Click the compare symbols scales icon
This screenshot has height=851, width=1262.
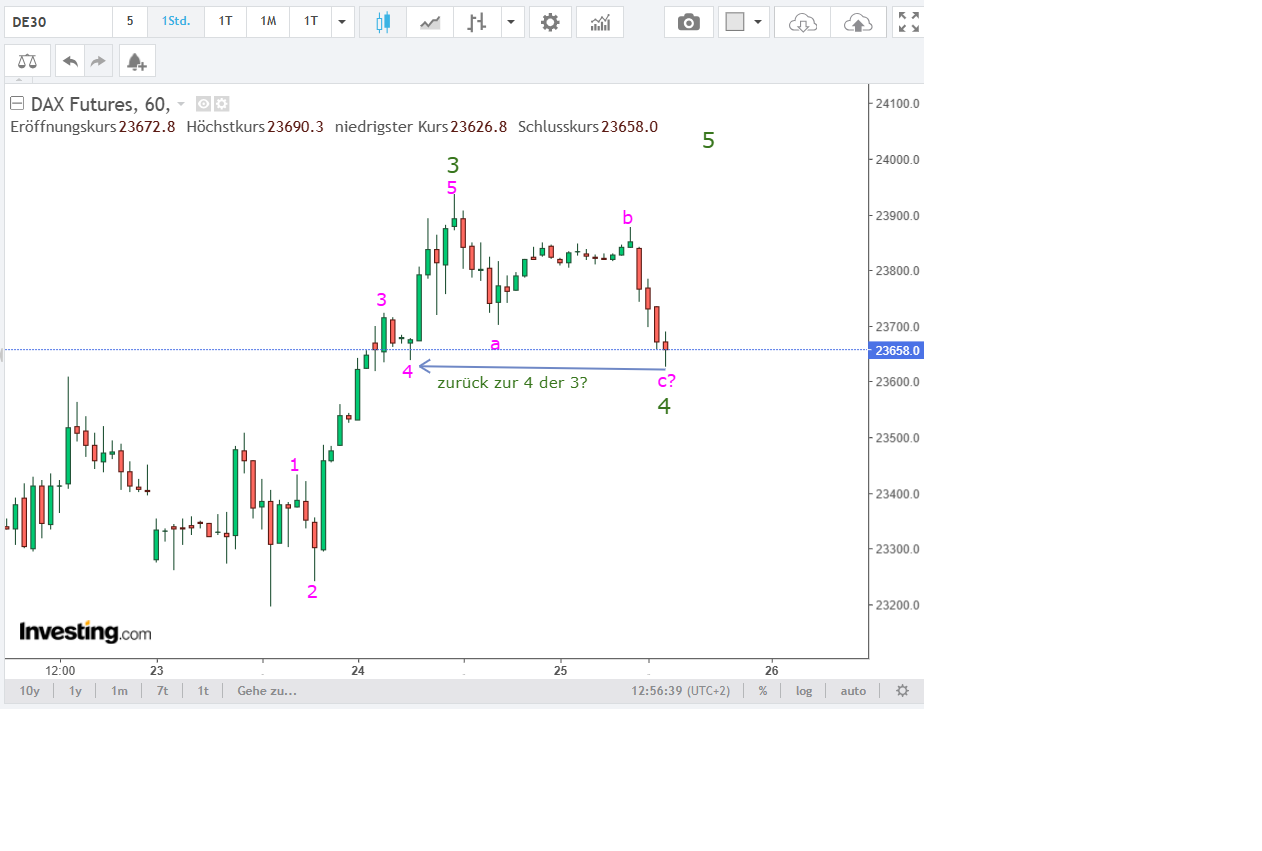[27, 61]
